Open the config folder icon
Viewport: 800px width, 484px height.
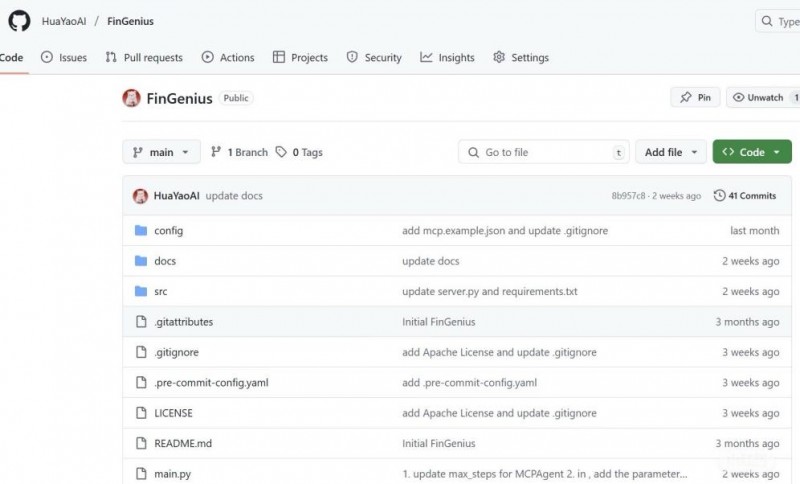(140, 231)
